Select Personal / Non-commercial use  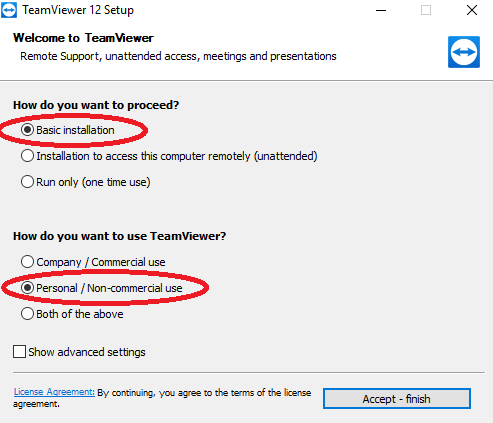point(102,288)
